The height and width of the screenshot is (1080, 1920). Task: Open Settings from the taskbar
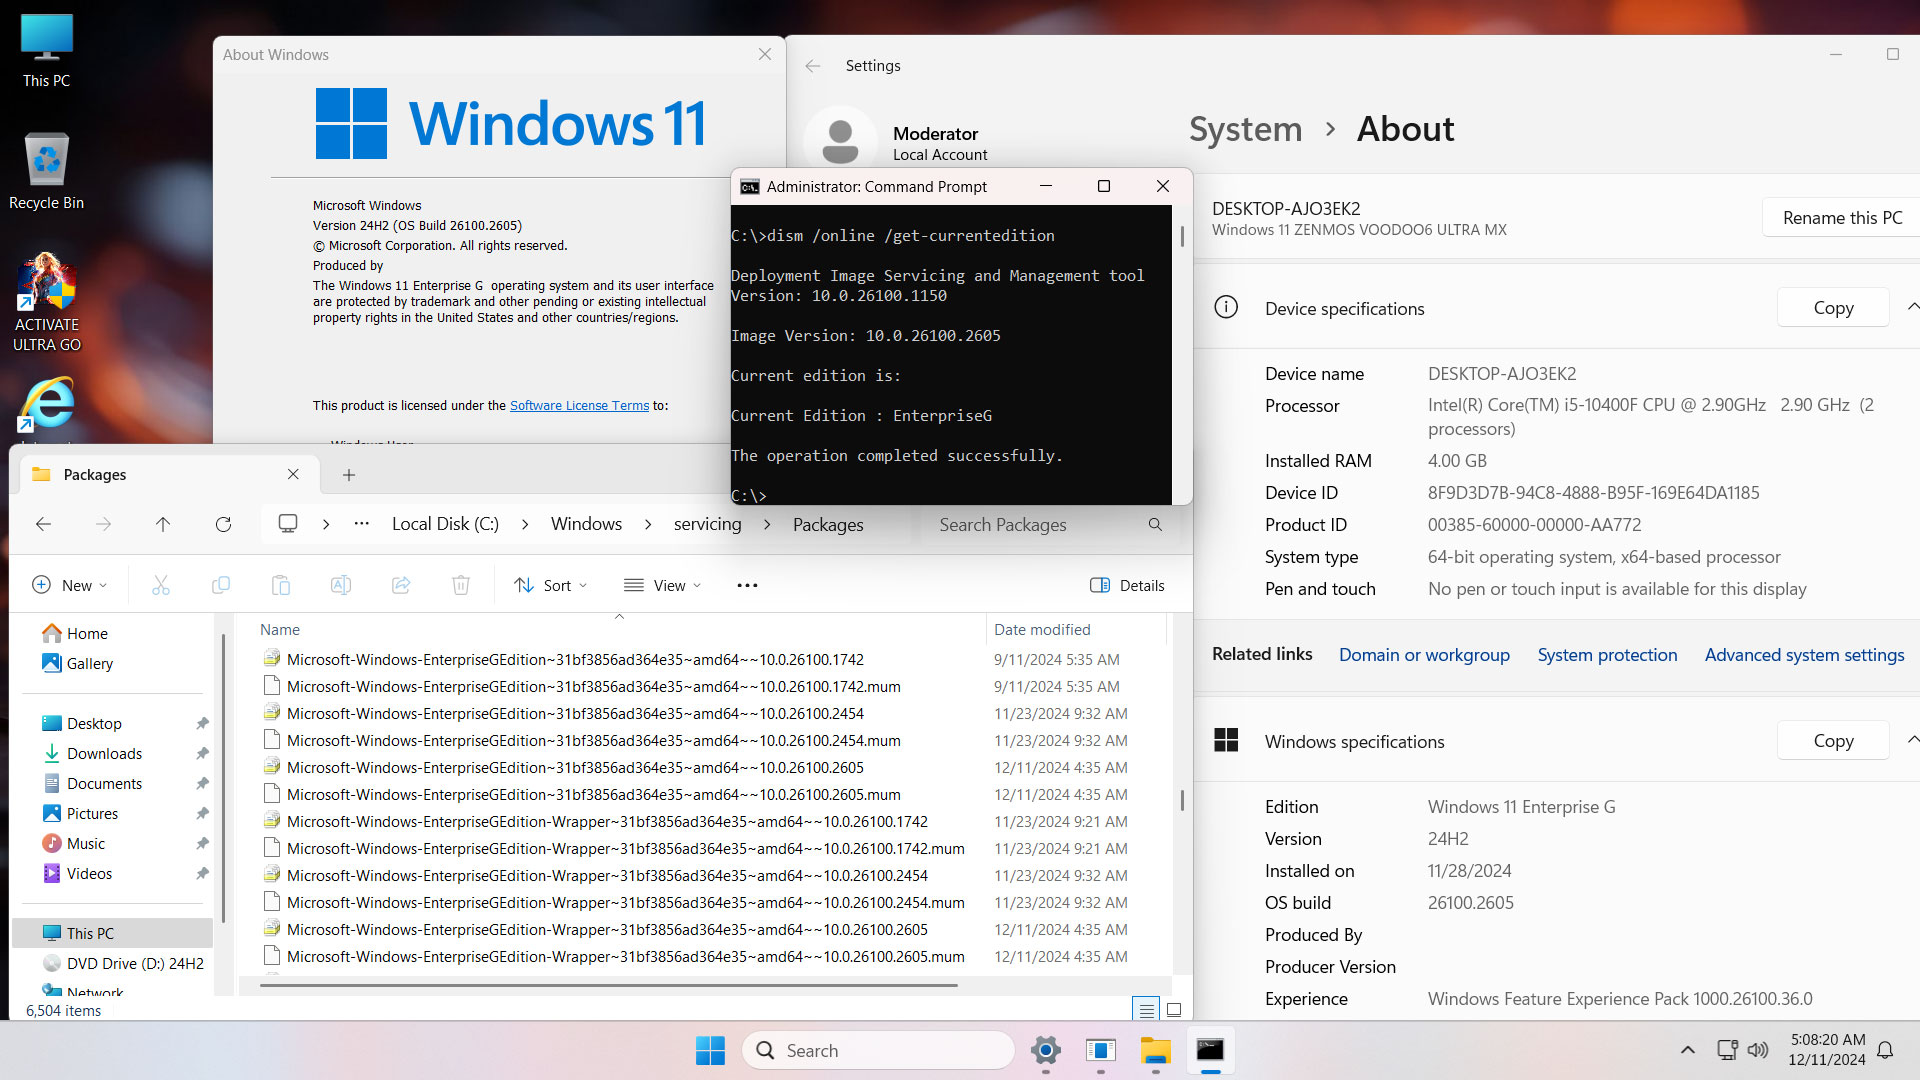point(1046,1050)
